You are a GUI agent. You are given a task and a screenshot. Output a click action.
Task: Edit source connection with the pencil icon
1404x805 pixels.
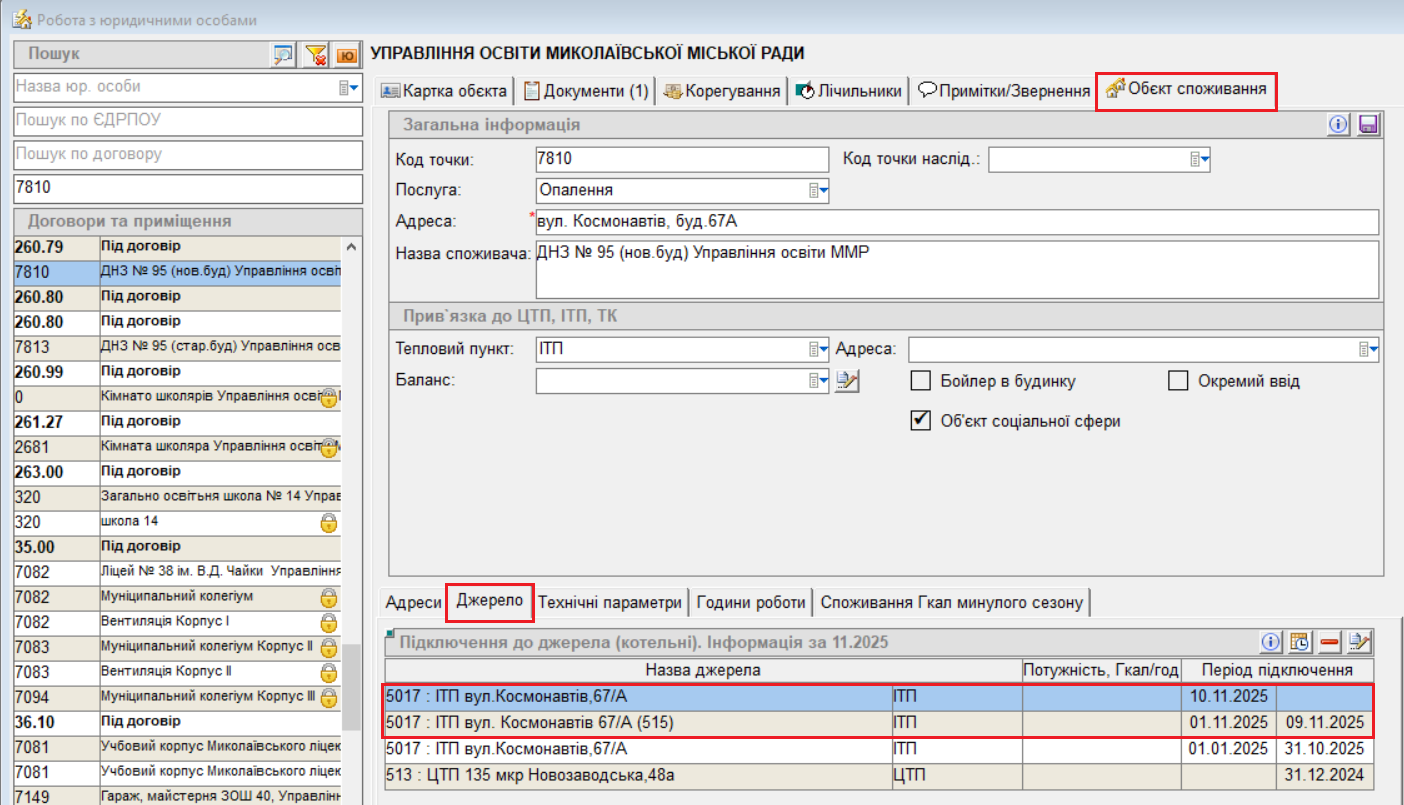[1359, 642]
